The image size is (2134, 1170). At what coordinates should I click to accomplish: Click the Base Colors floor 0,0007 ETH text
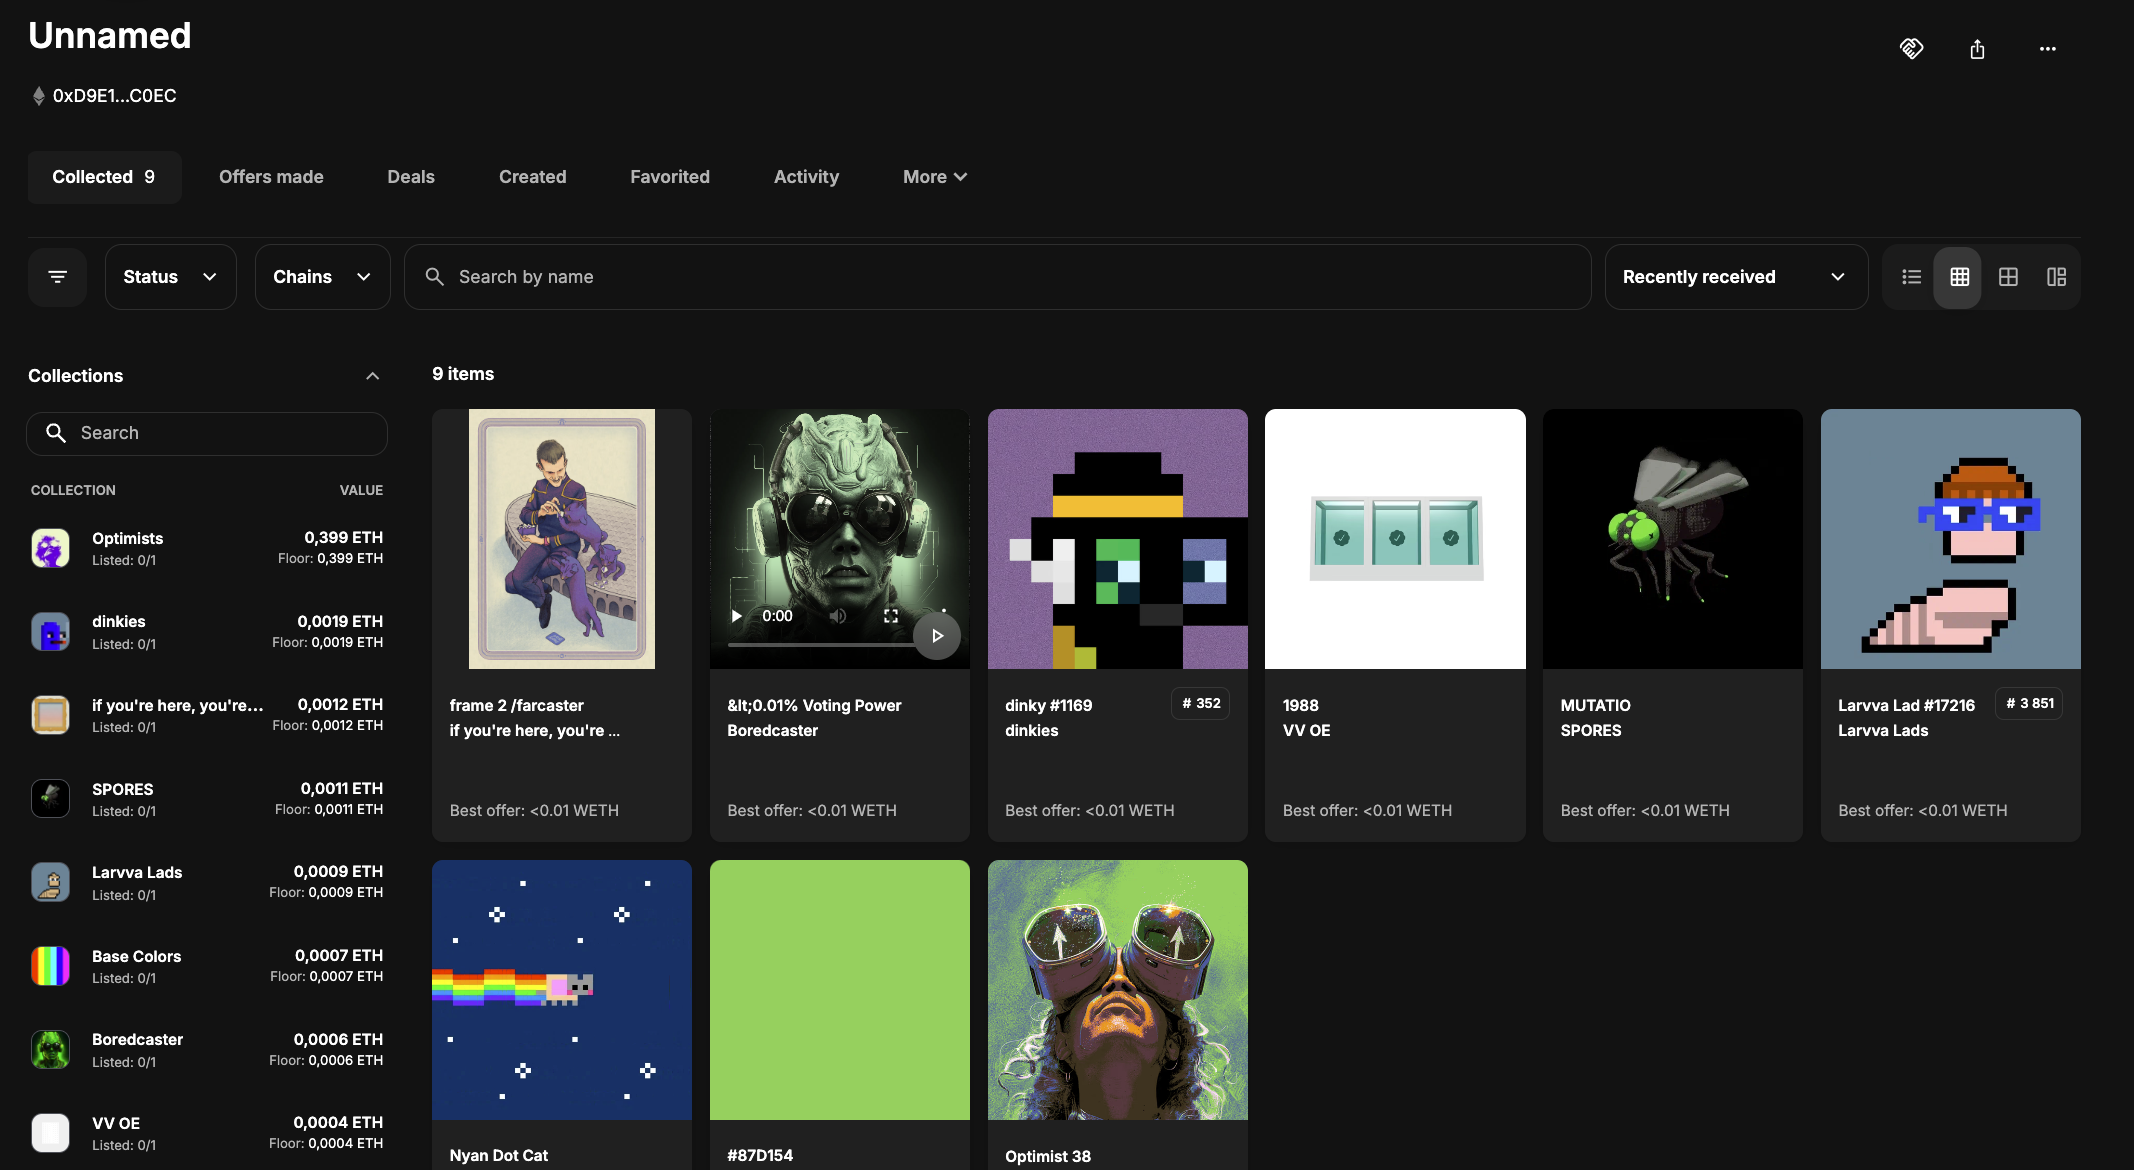coord(326,977)
